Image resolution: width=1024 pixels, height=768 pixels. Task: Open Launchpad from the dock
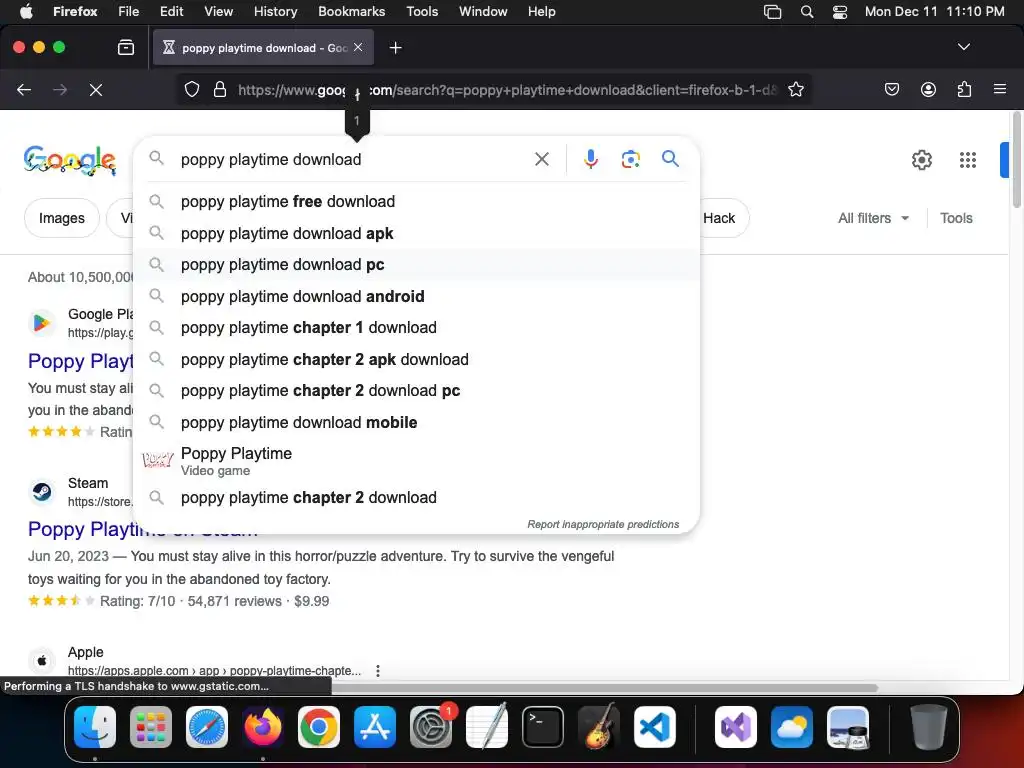pyautogui.click(x=151, y=727)
